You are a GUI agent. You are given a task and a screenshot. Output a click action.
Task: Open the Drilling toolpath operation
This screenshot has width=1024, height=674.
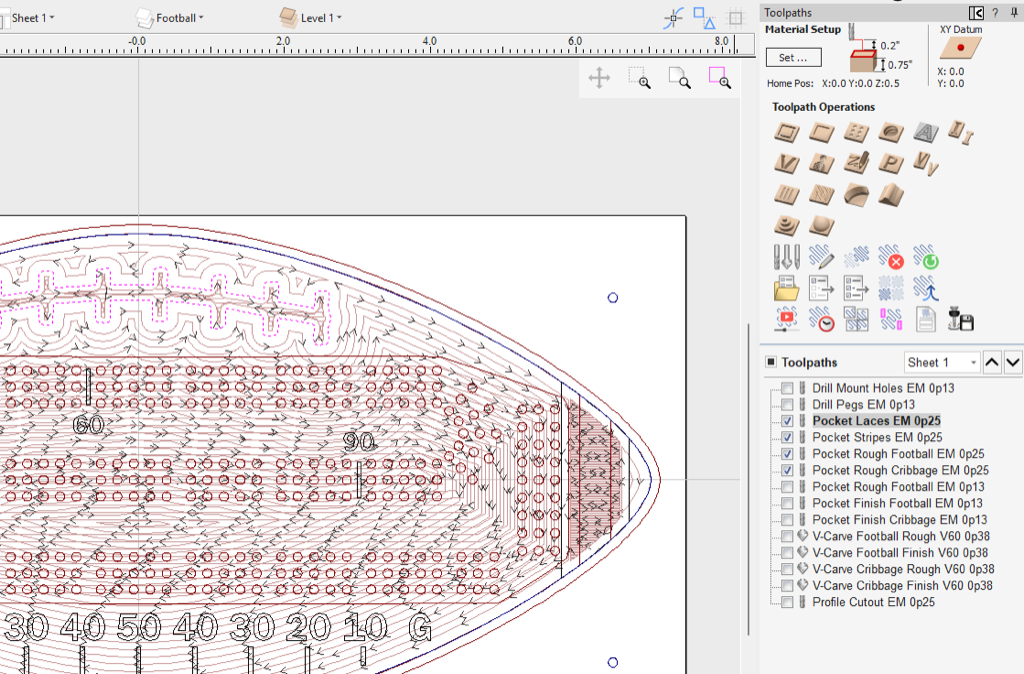[x=856, y=133]
